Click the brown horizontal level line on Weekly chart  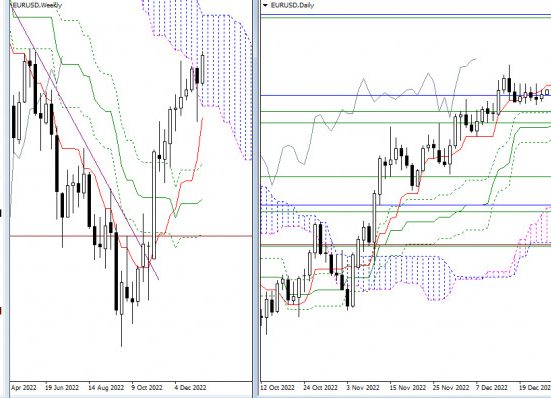131,236
